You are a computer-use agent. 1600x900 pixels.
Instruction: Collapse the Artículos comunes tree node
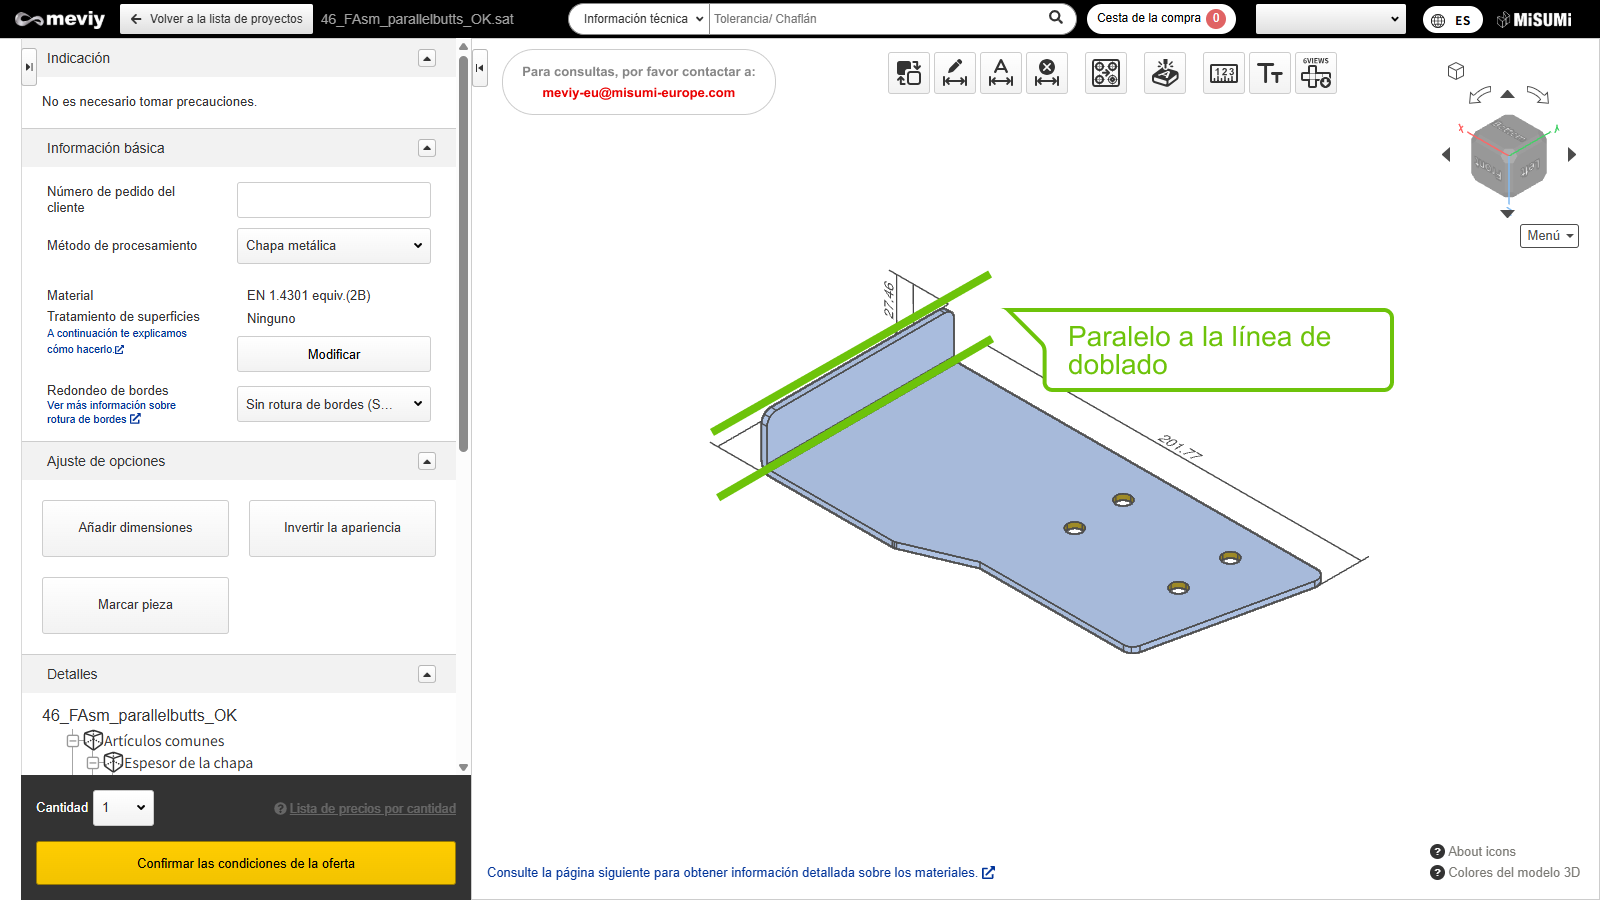[73, 741]
